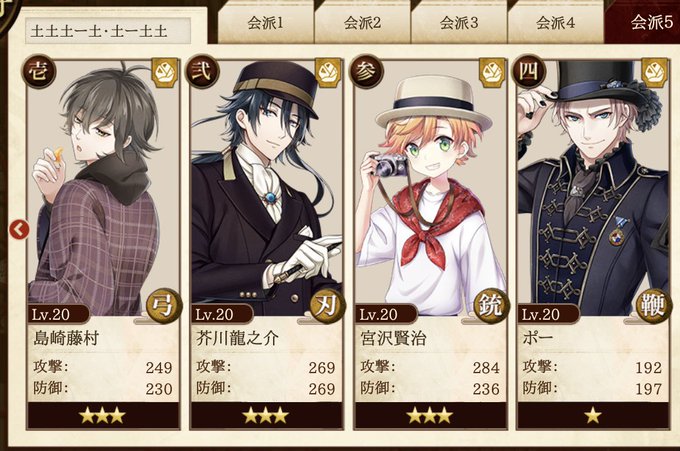Select slot 参 number badge

367,71
